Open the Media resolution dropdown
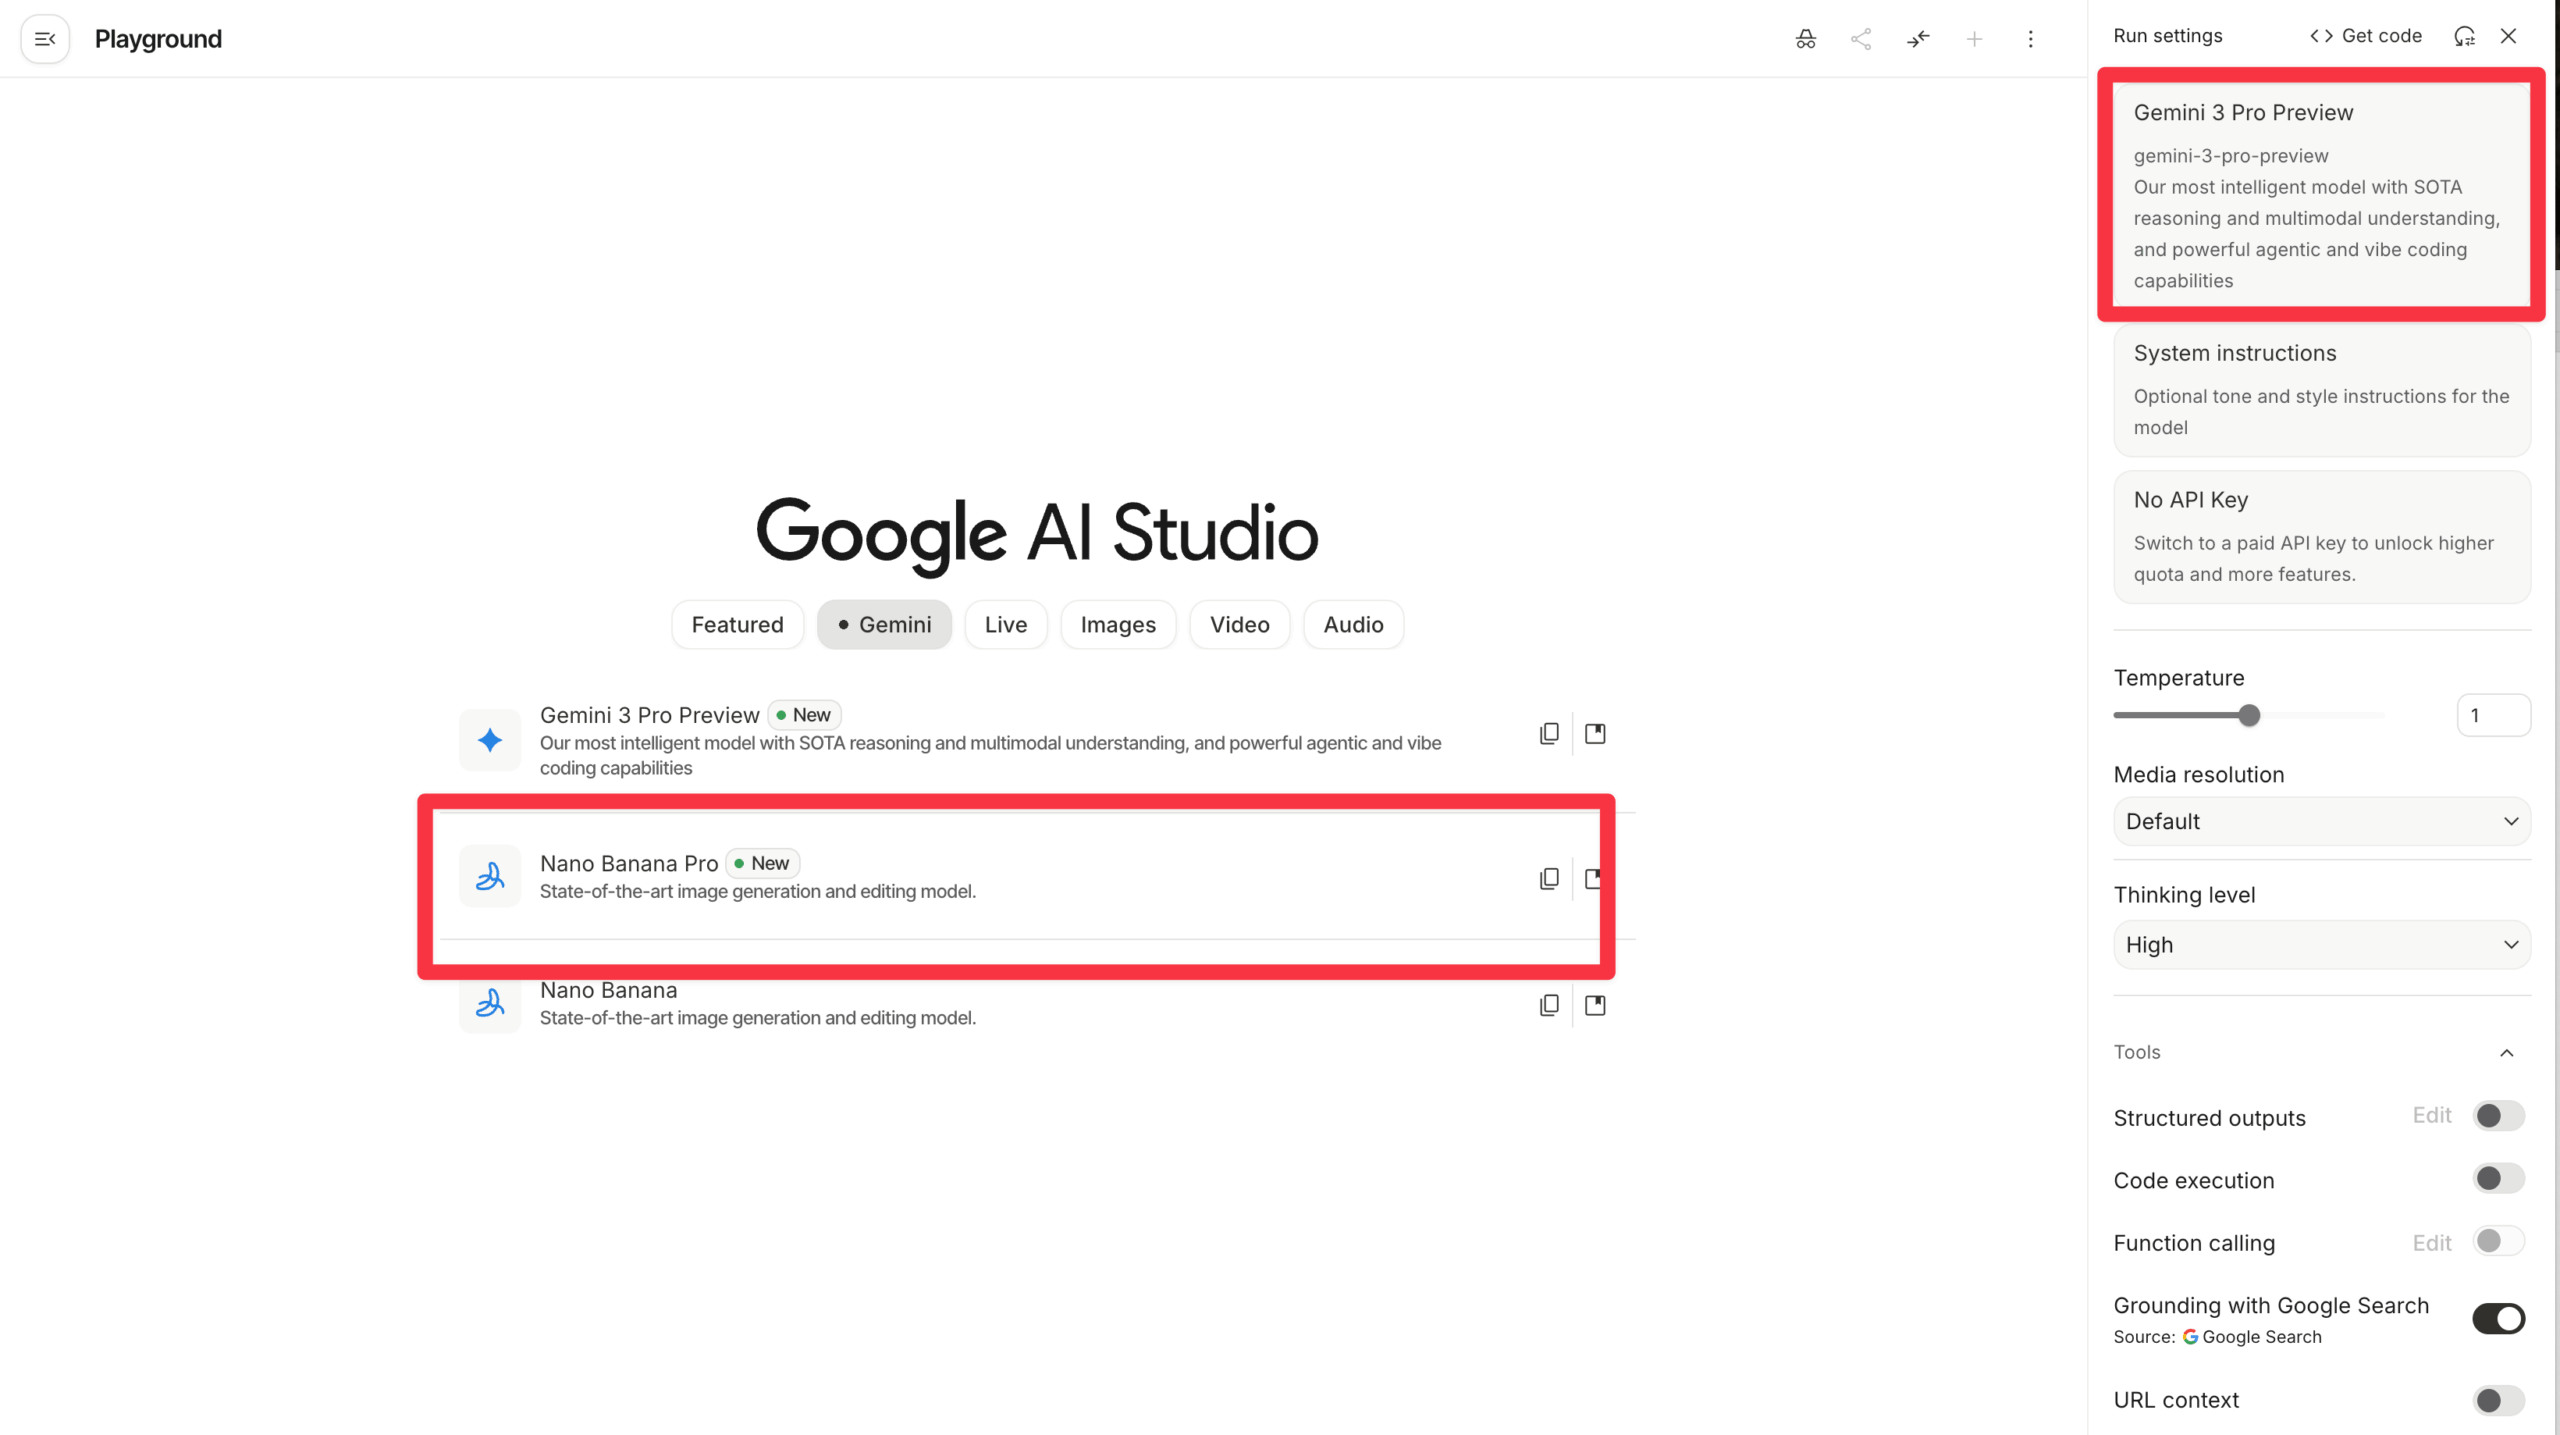2560x1435 pixels. (x=2321, y=821)
